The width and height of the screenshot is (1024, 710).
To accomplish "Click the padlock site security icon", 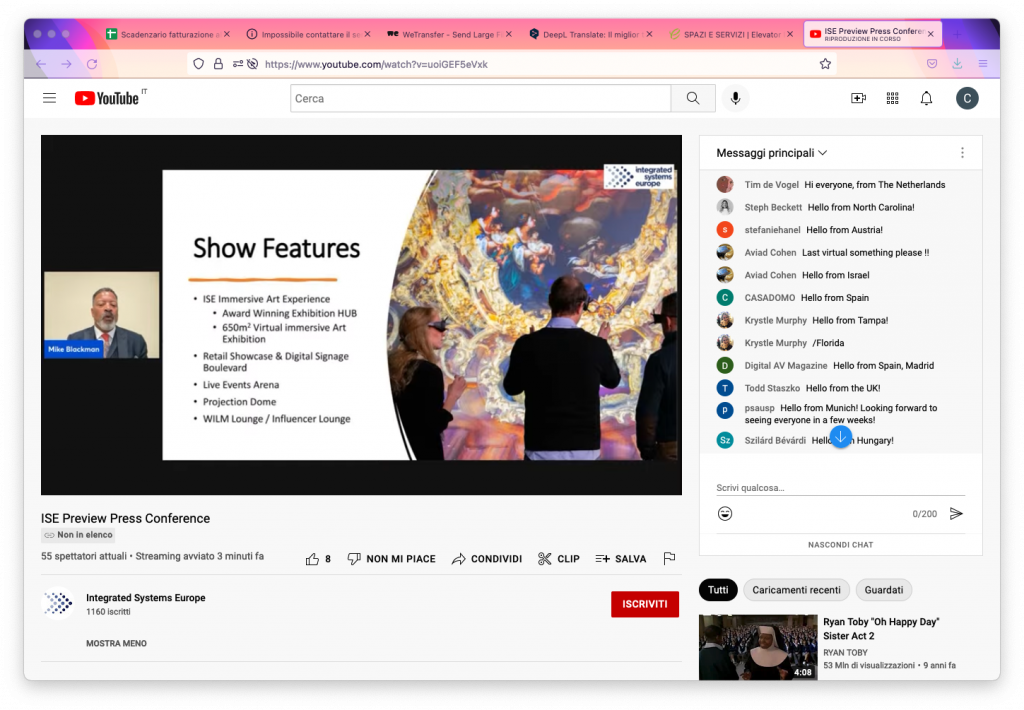I will coord(218,64).
